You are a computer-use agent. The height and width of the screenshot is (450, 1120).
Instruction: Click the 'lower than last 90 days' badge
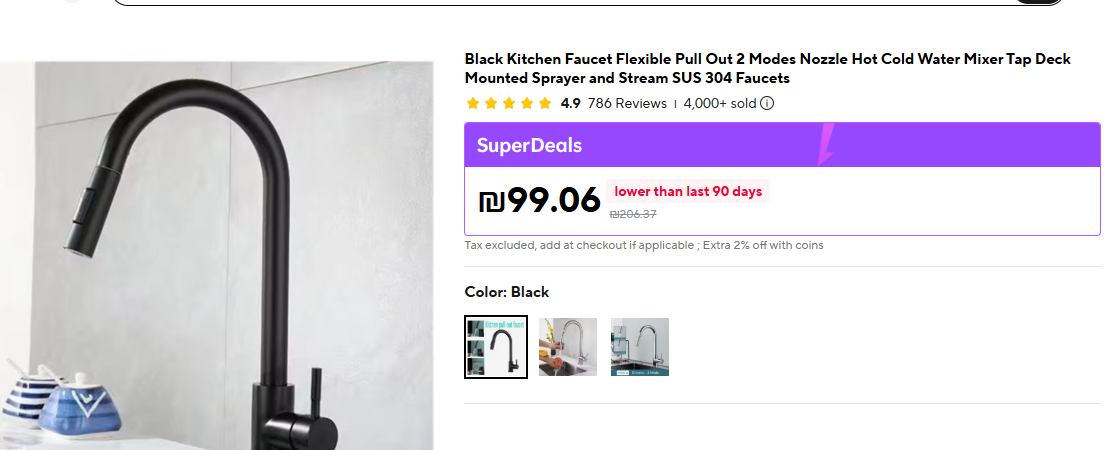tap(688, 191)
